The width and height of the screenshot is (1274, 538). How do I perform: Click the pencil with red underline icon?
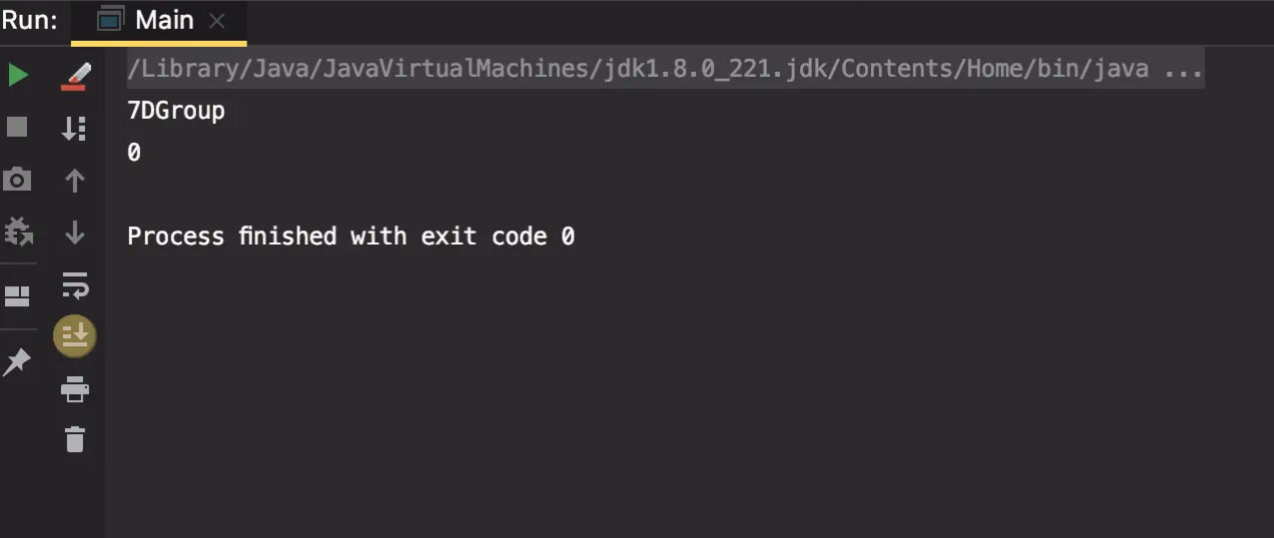[x=75, y=76]
